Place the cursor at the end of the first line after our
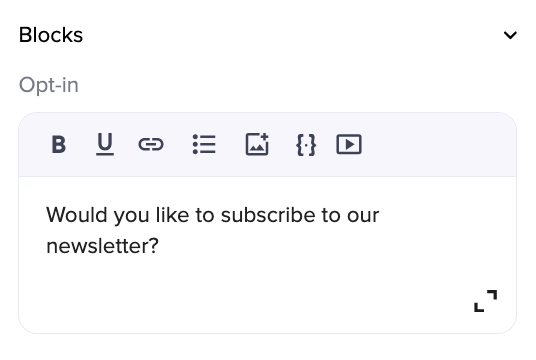Viewport: 536px width, 360px height. click(x=380, y=215)
